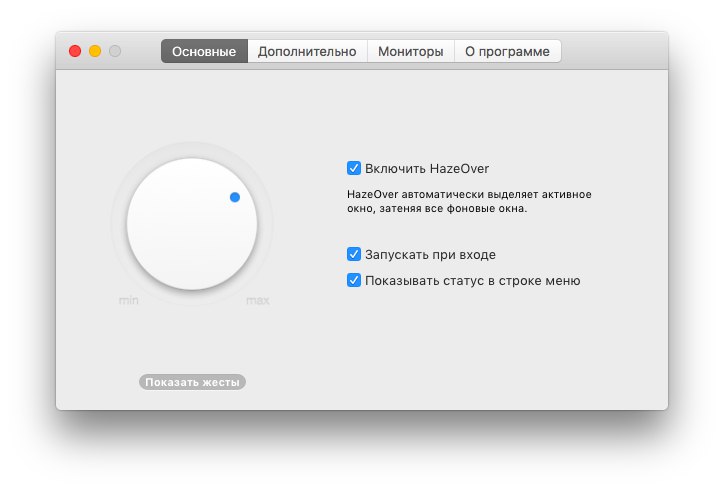Click the round white dimming knob

pos(192,224)
